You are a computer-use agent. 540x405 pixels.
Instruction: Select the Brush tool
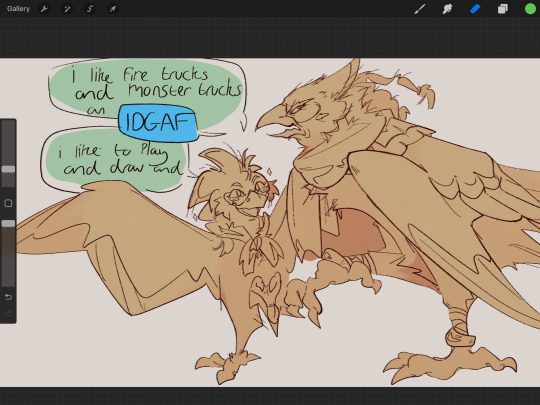coord(419,9)
